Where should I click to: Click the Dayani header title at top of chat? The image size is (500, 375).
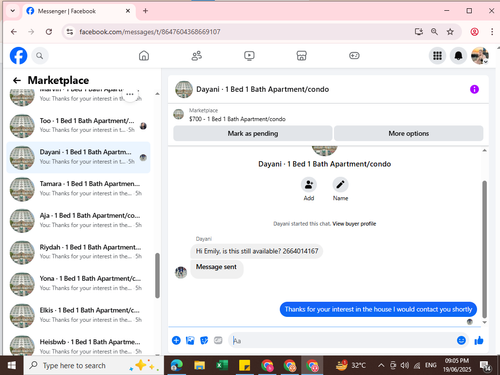point(263,89)
